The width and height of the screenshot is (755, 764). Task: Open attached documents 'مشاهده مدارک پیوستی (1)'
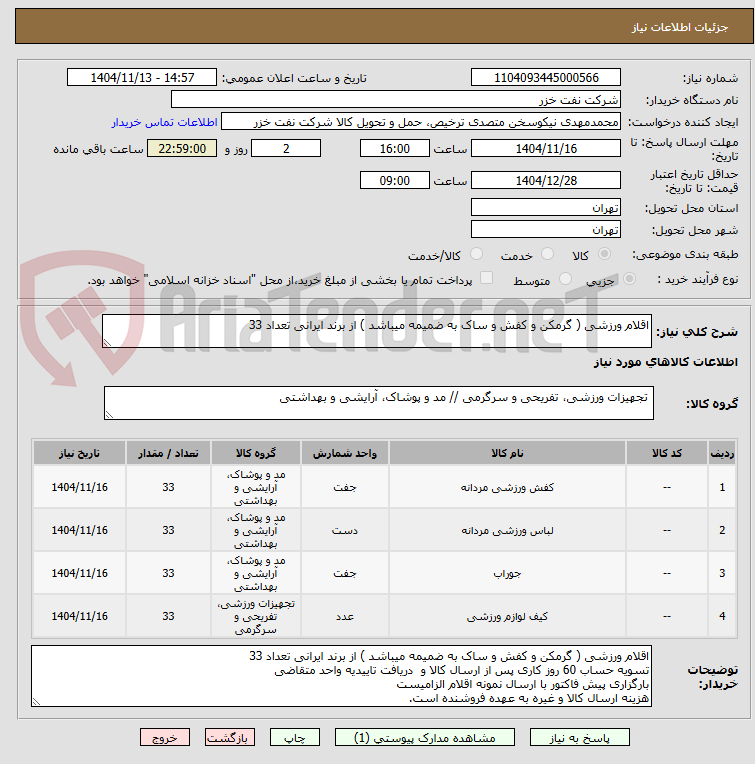tap(424, 737)
